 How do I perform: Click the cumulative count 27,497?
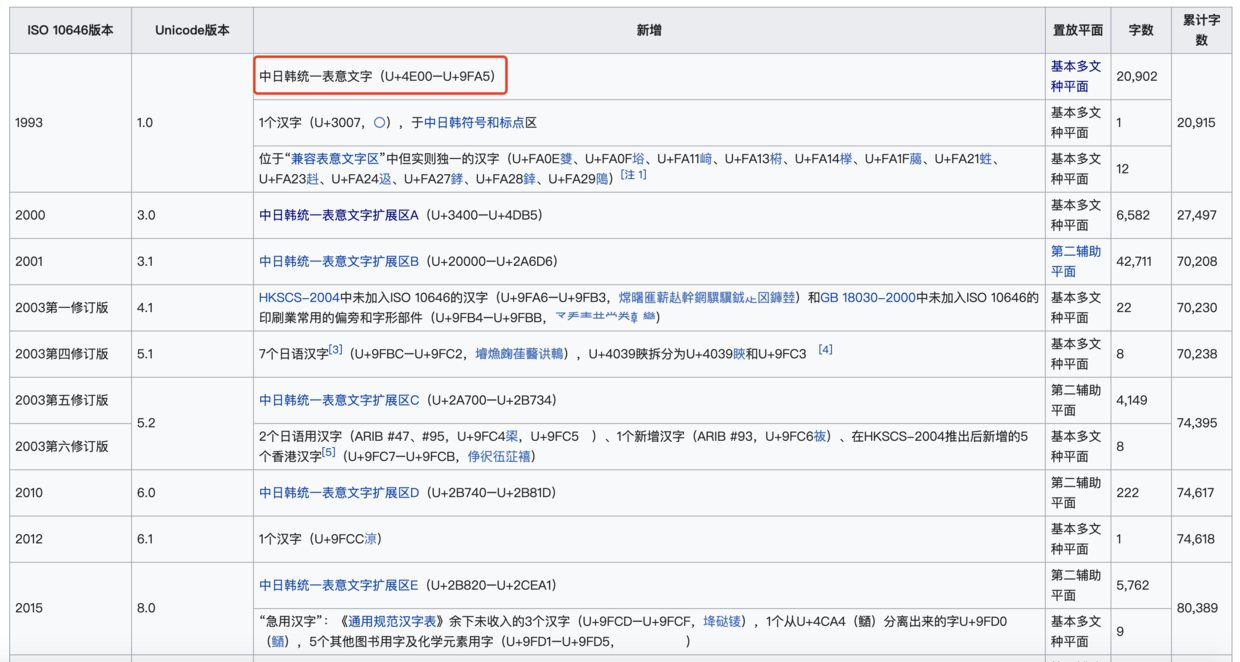pyautogui.click(x=1197, y=215)
